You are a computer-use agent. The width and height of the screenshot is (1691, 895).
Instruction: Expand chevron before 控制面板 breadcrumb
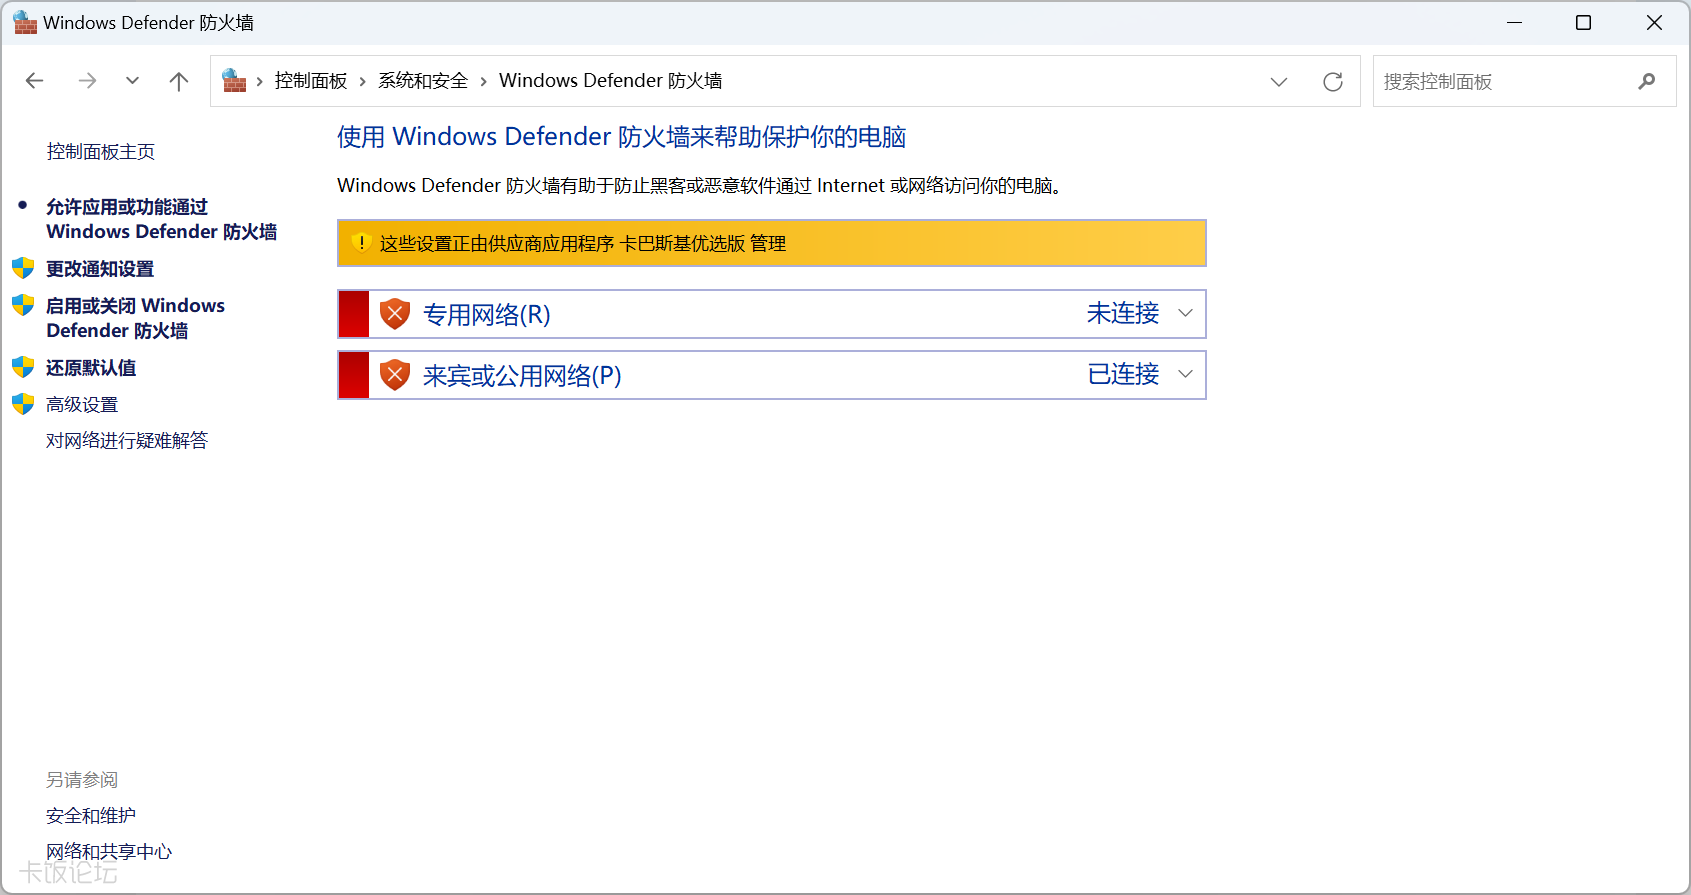point(260,81)
